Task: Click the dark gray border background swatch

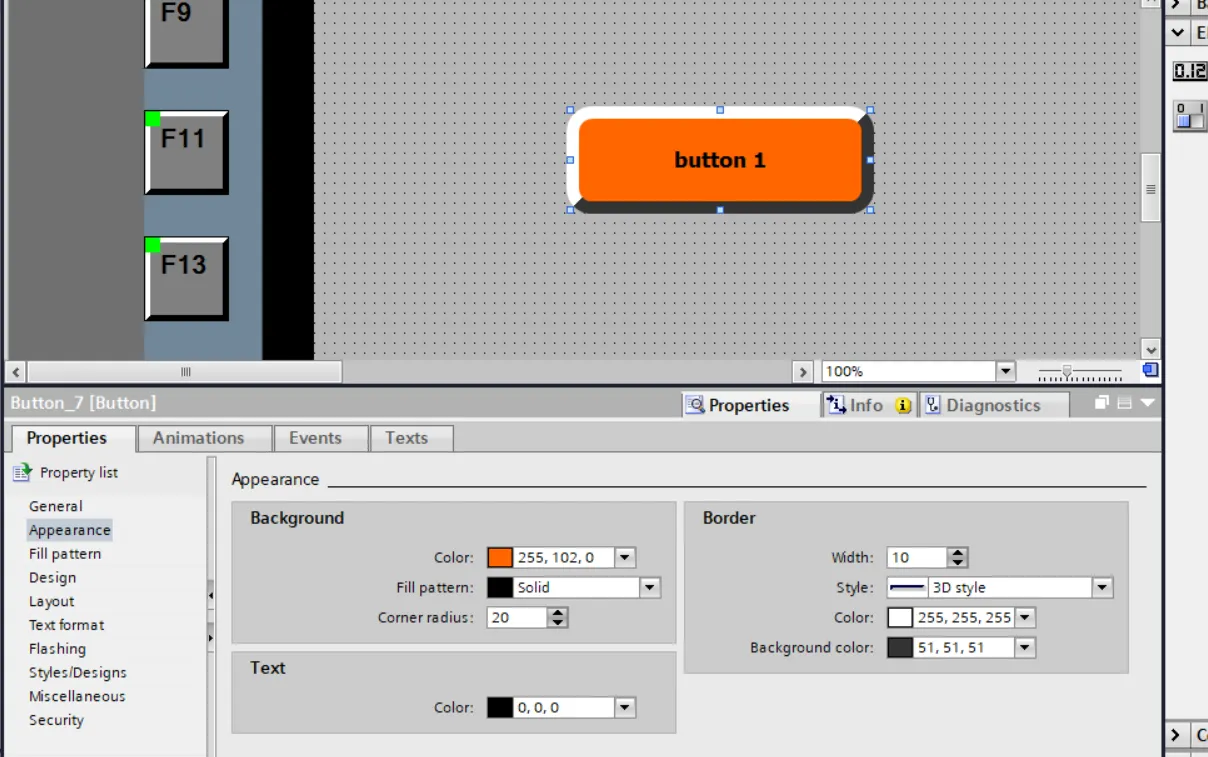Action: pyautogui.click(x=900, y=648)
